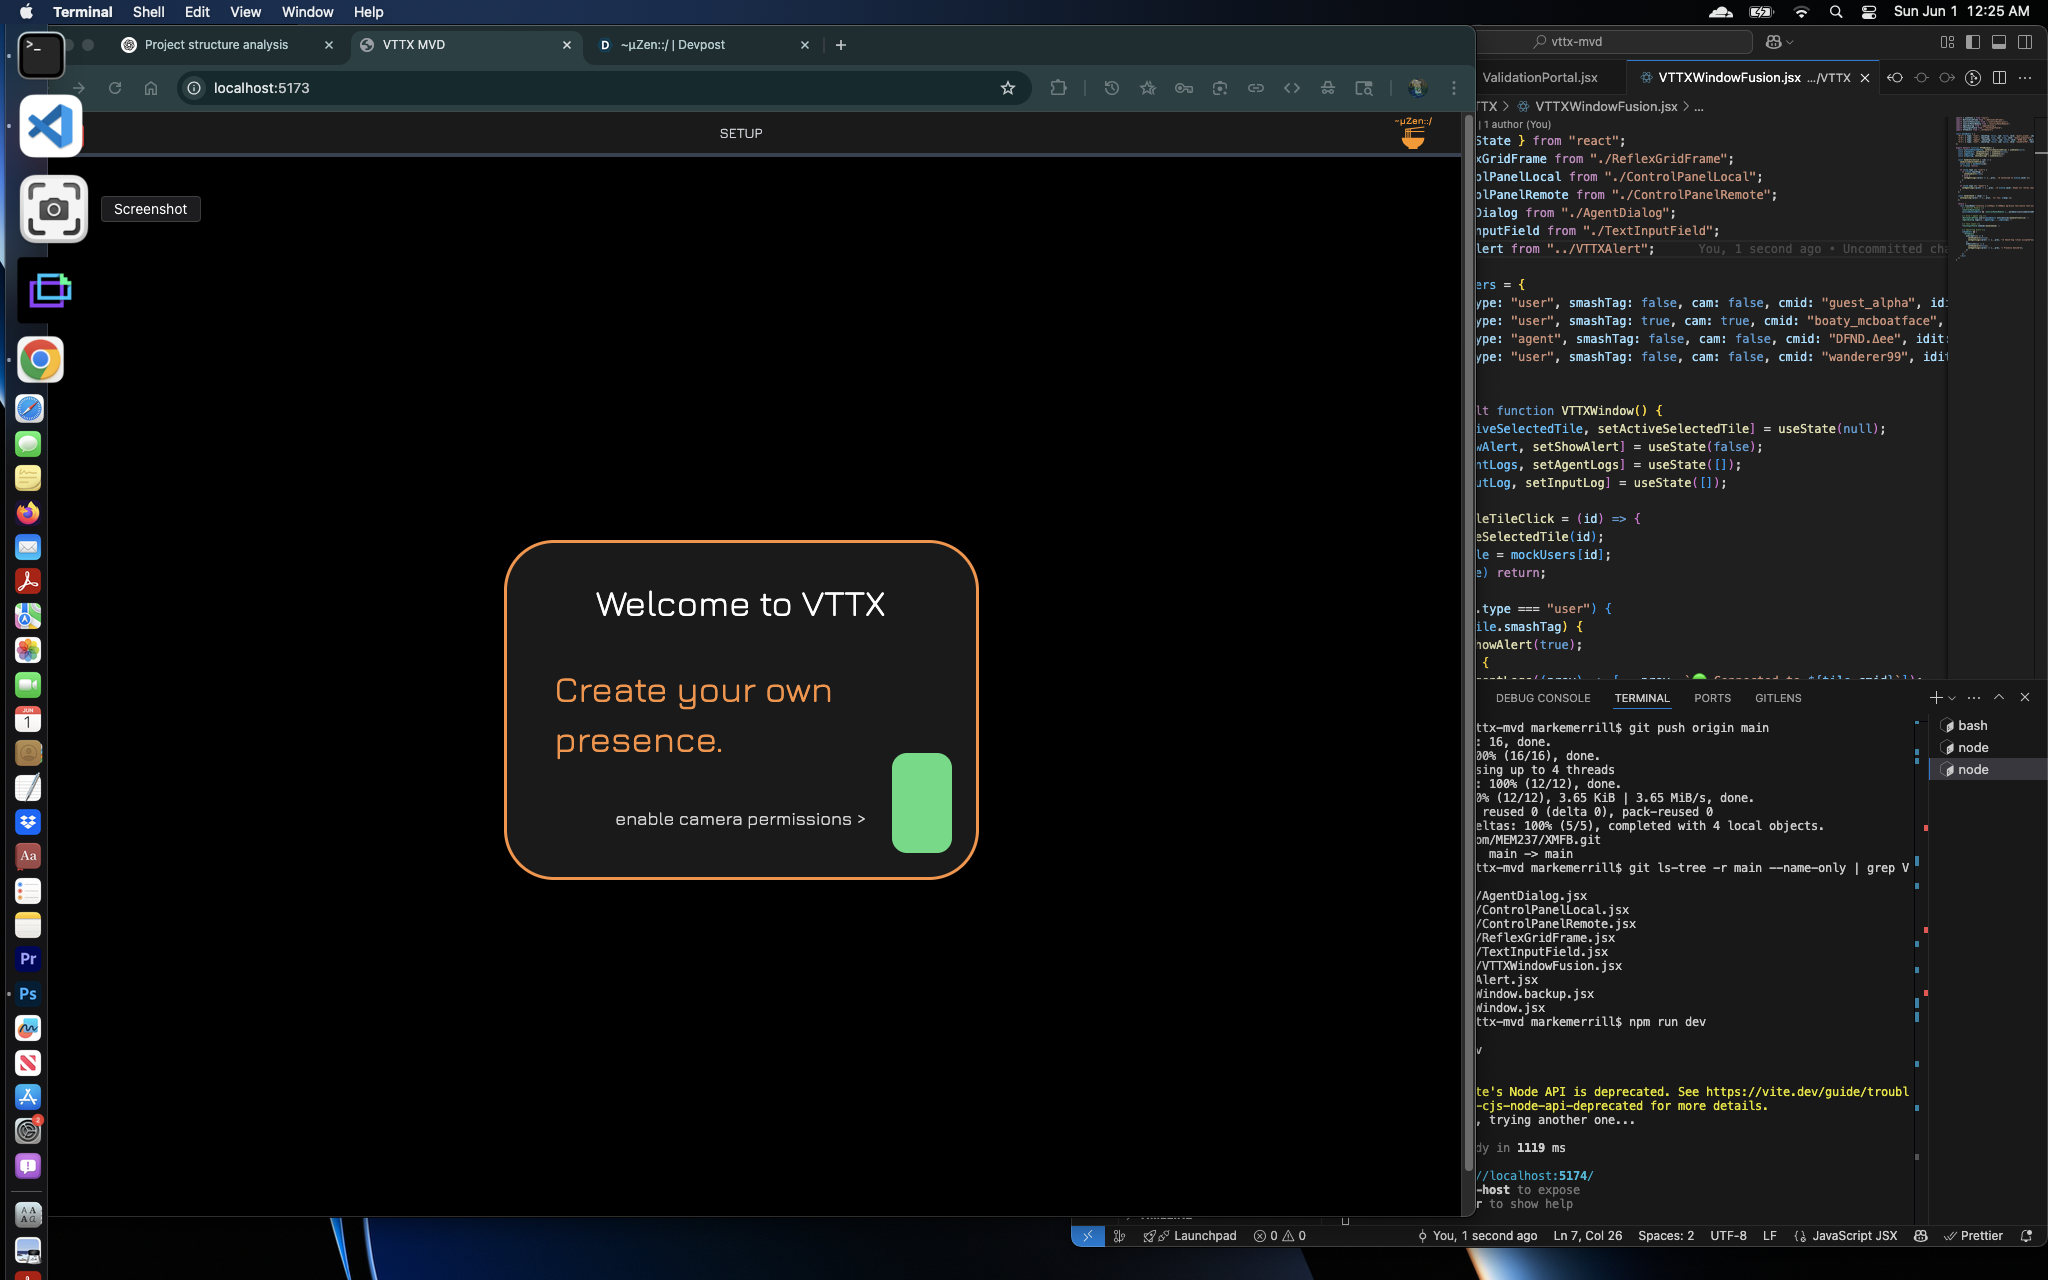Click Customize Layout icon in VS Code
The image size is (2048, 1280).
click(1947, 42)
